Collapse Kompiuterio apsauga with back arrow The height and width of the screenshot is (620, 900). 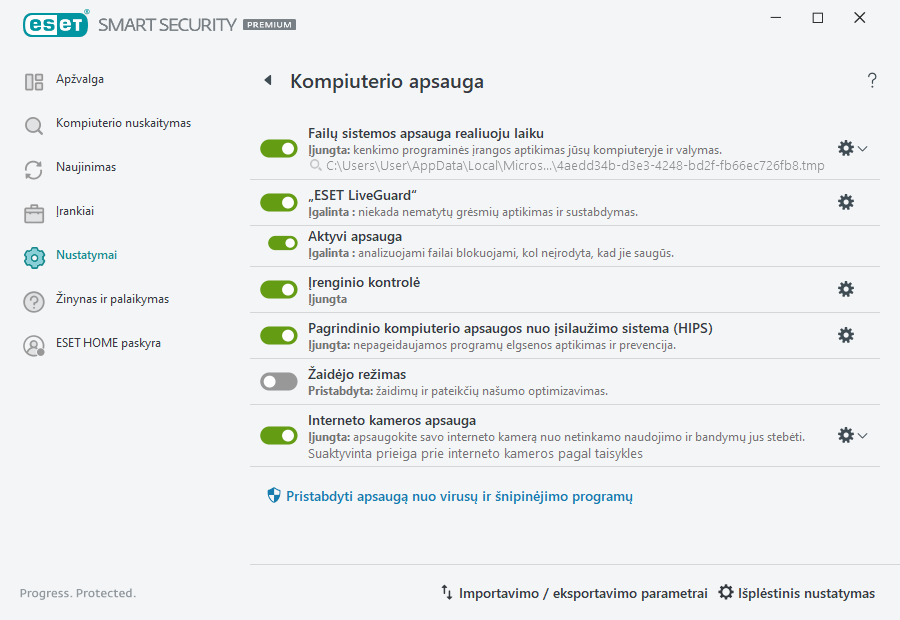pos(267,81)
